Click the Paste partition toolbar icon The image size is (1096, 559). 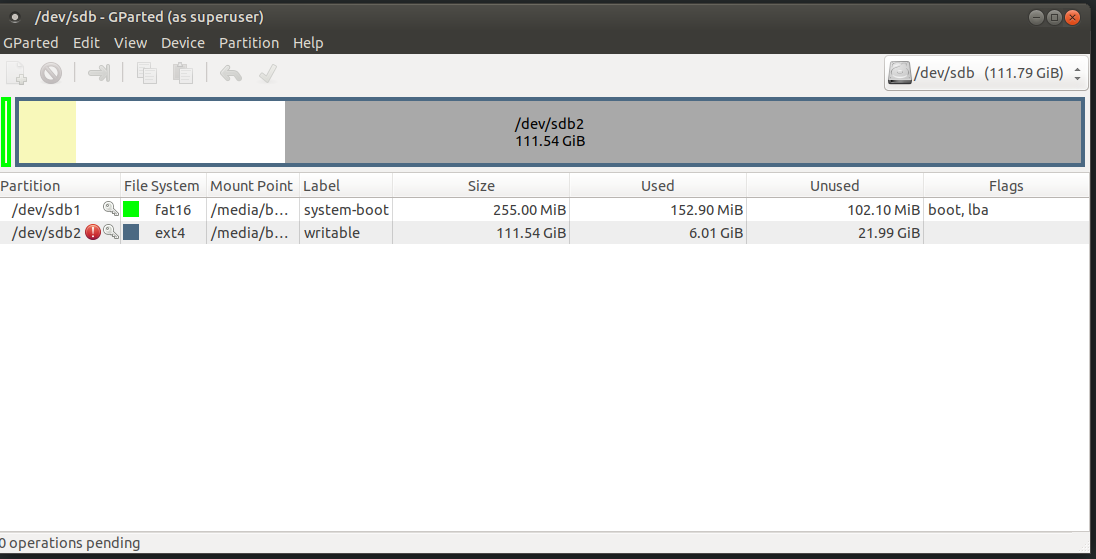coord(182,73)
